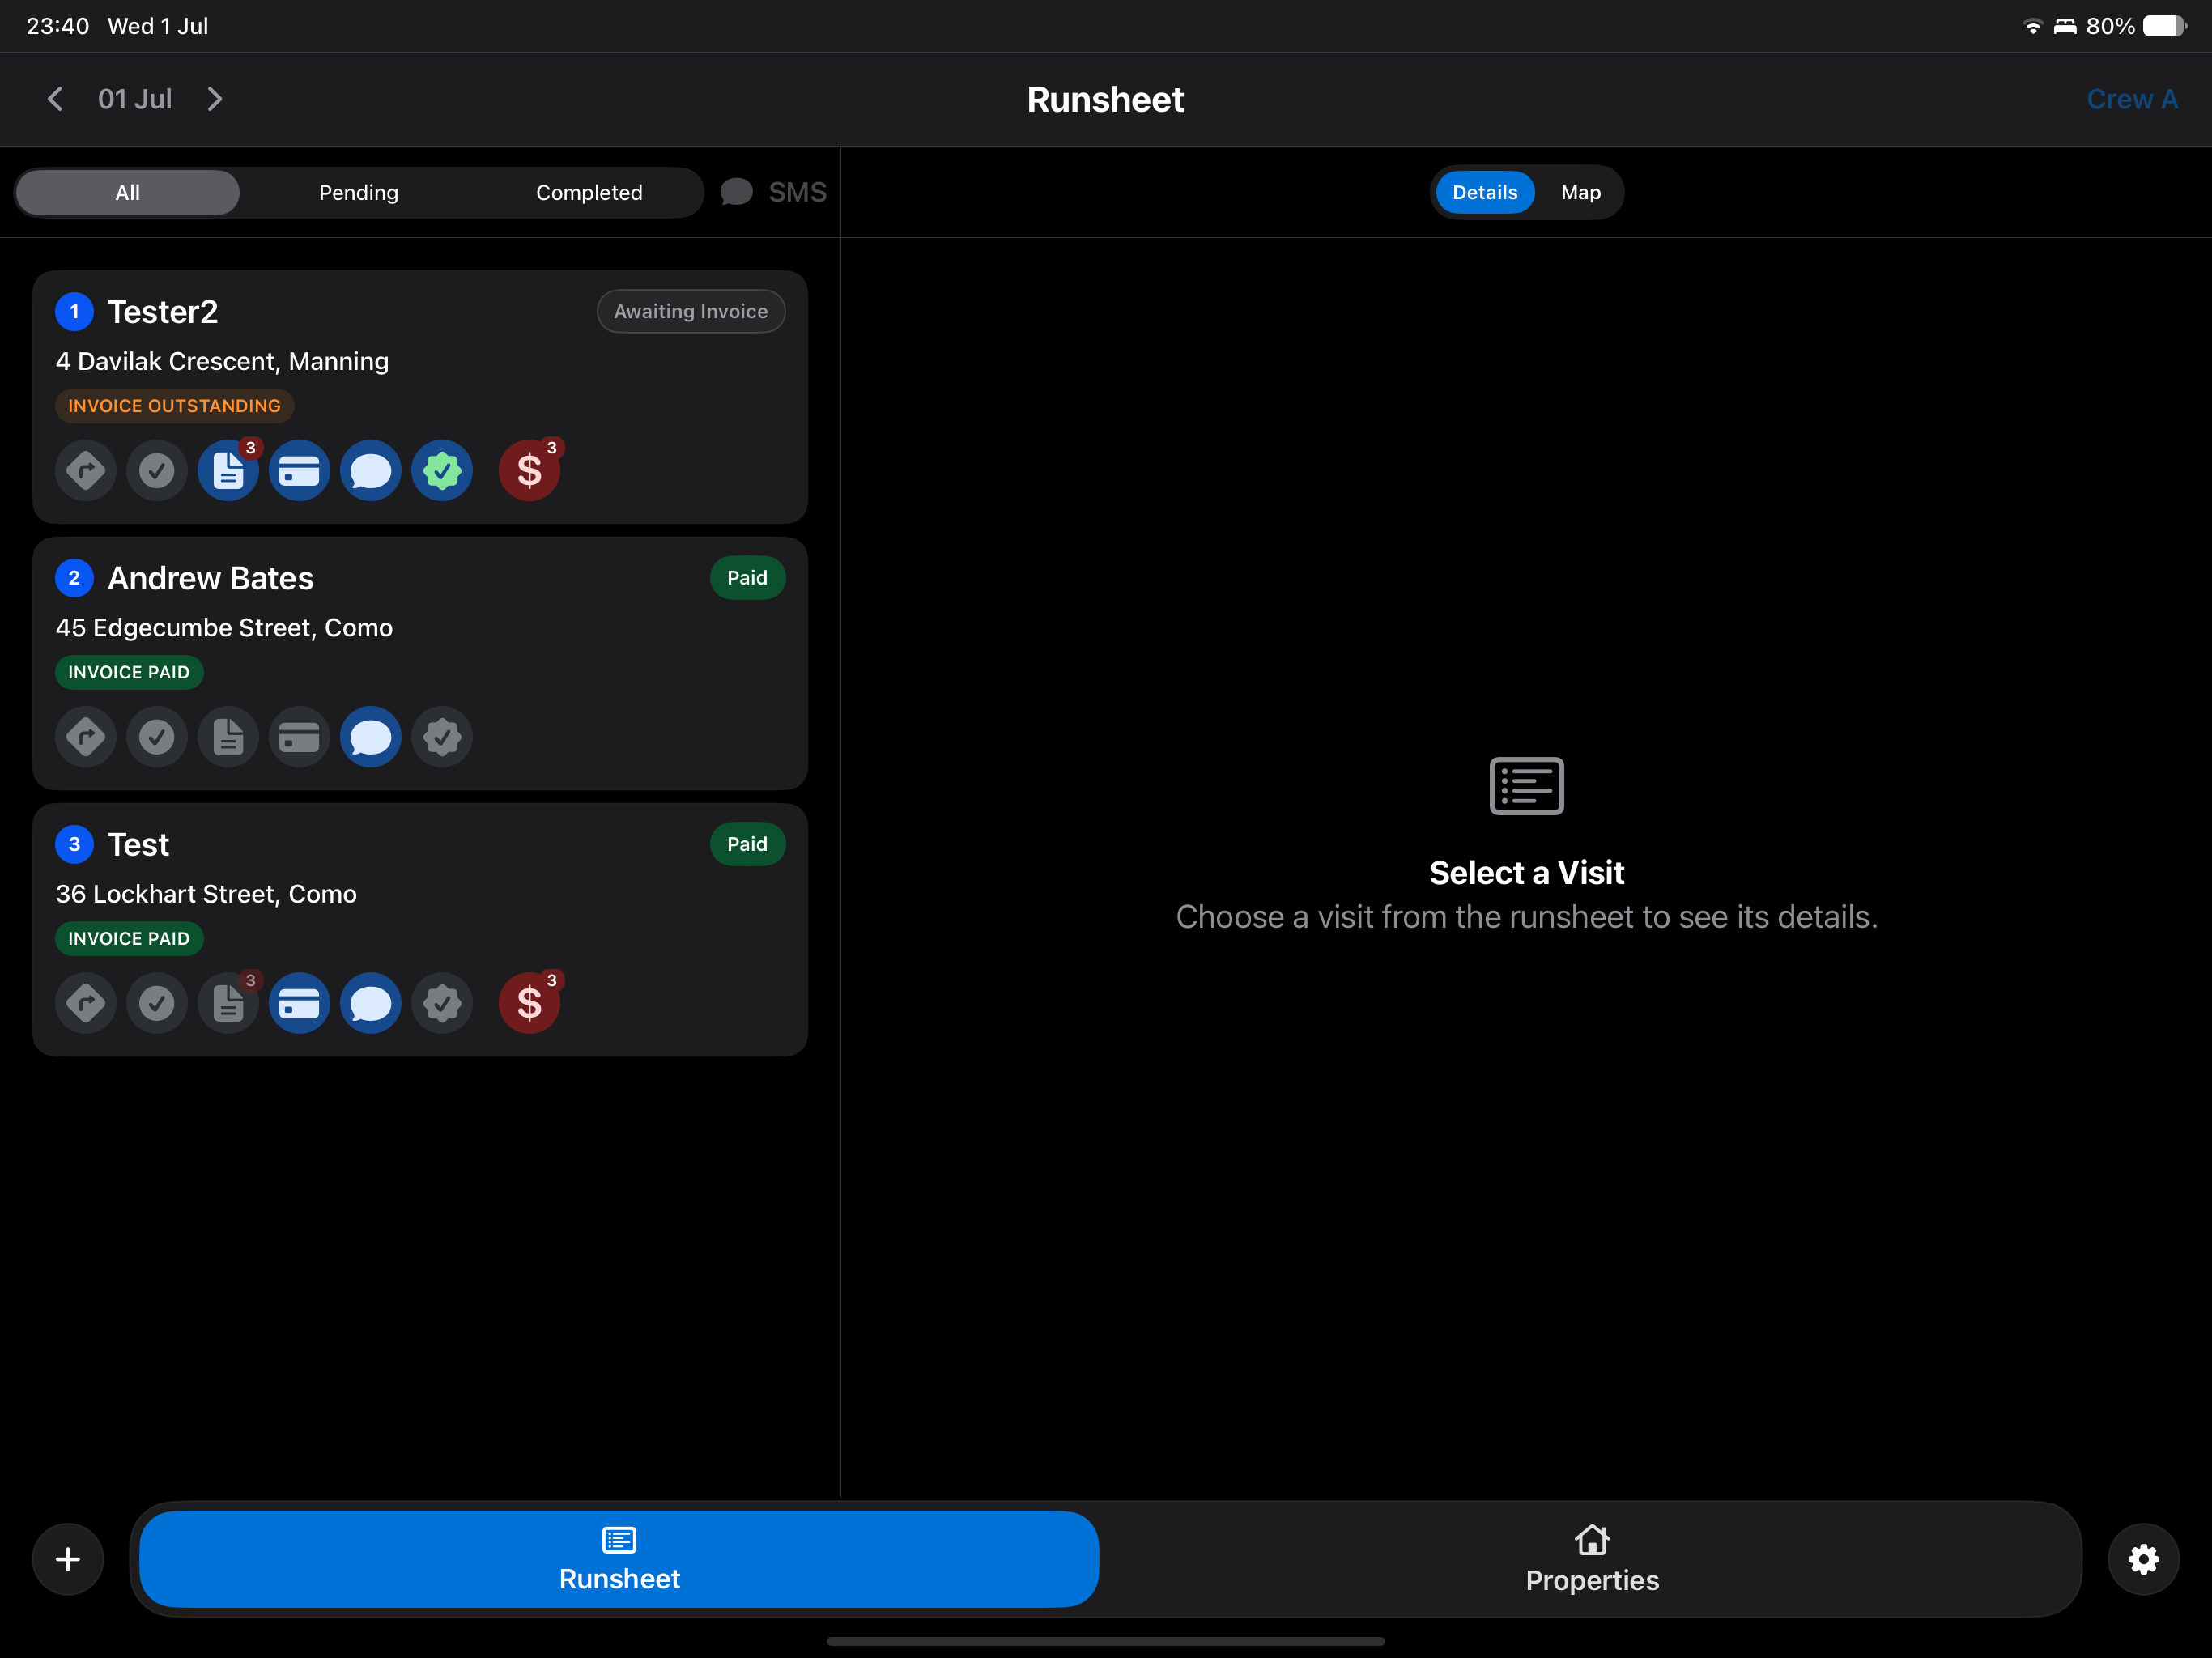
Task: Open directions icon on Andrew Bates card
Action: click(86, 737)
